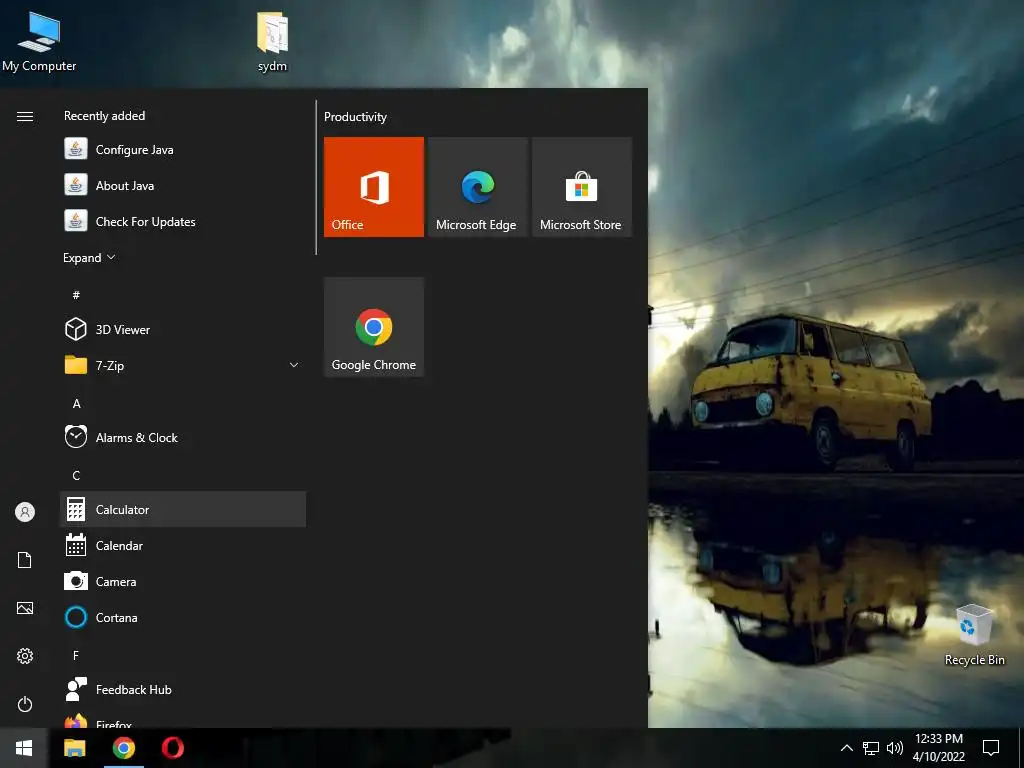The width and height of the screenshot is (1024, 768).
Task: Open Cortana from the app list
Action: tap(183, 617)
